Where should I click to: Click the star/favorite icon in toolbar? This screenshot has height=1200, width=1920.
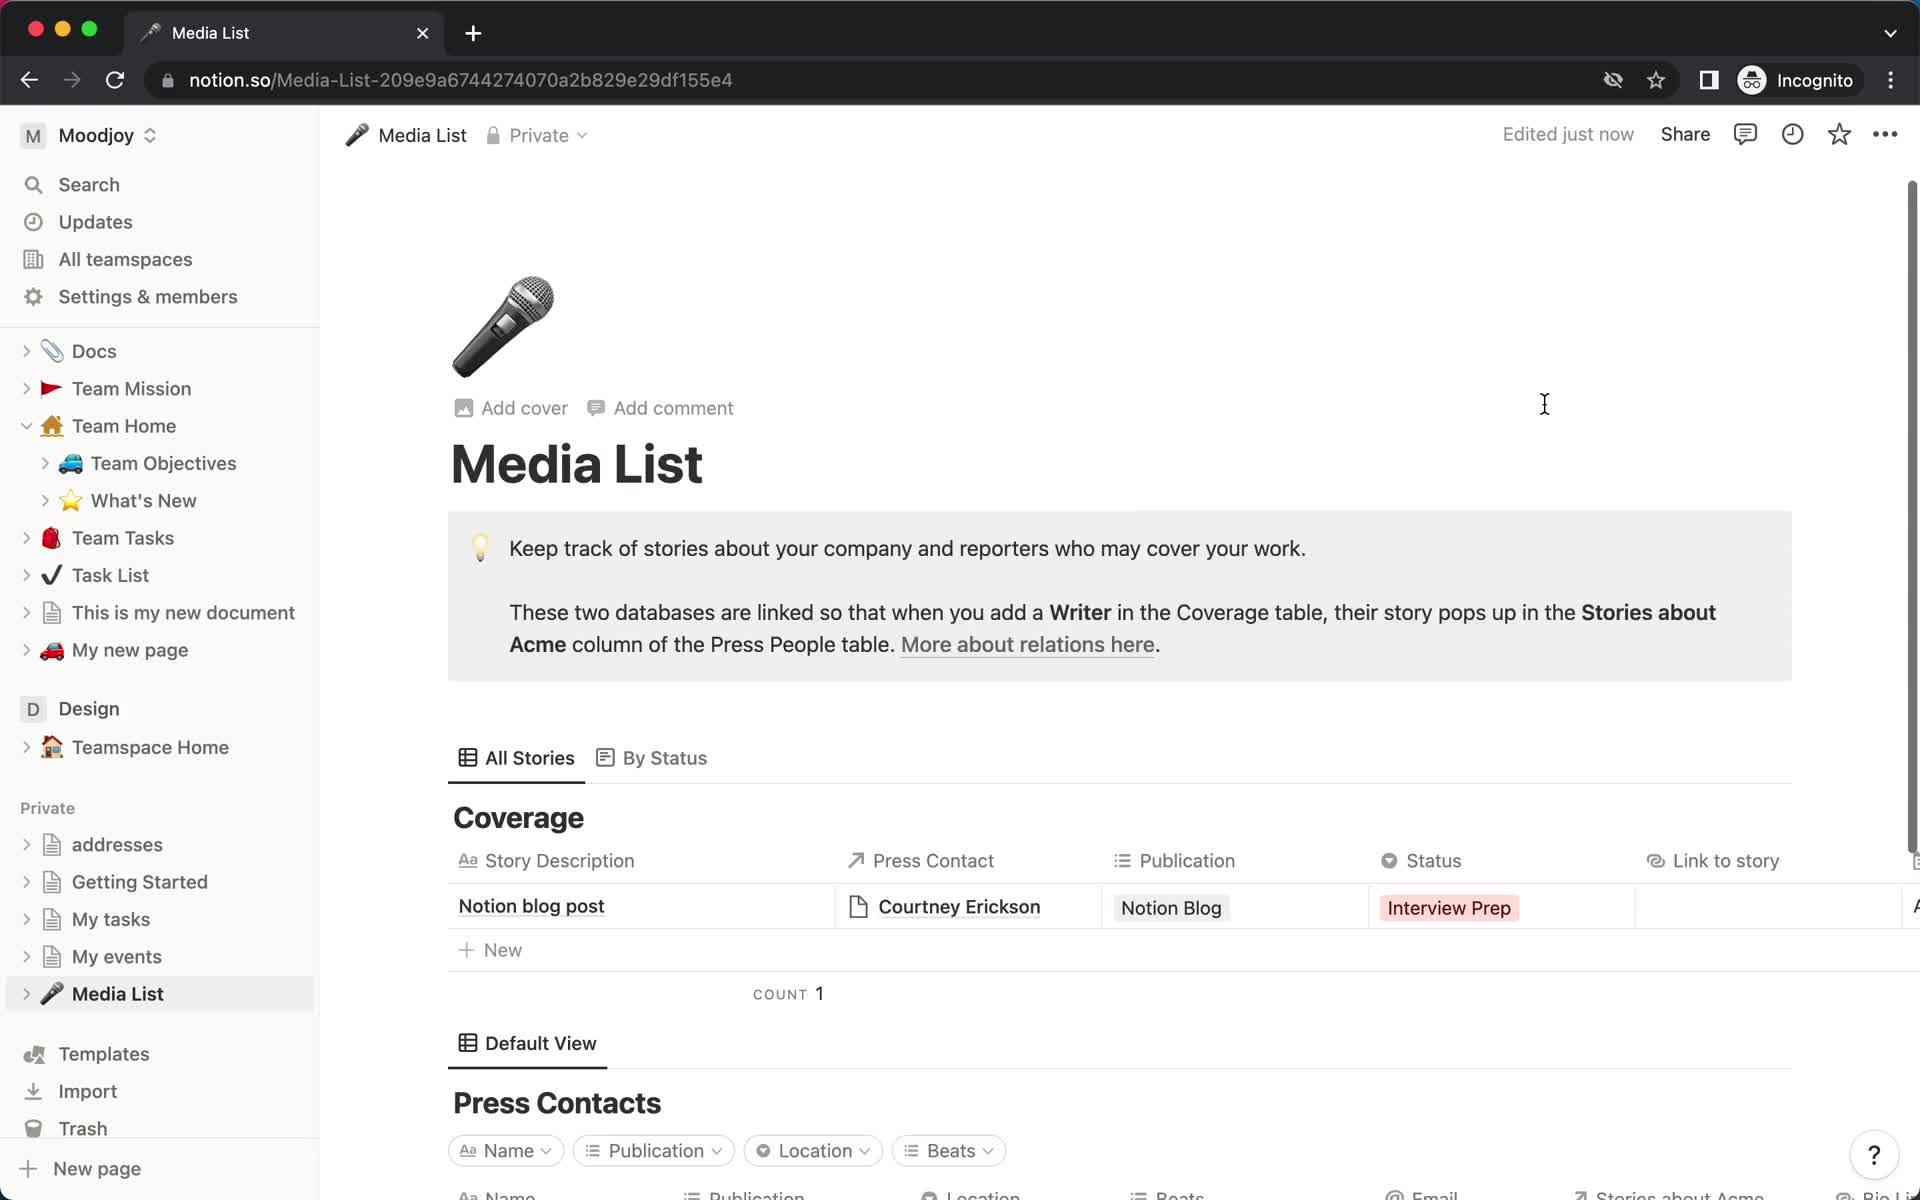tap(1840, 135)
